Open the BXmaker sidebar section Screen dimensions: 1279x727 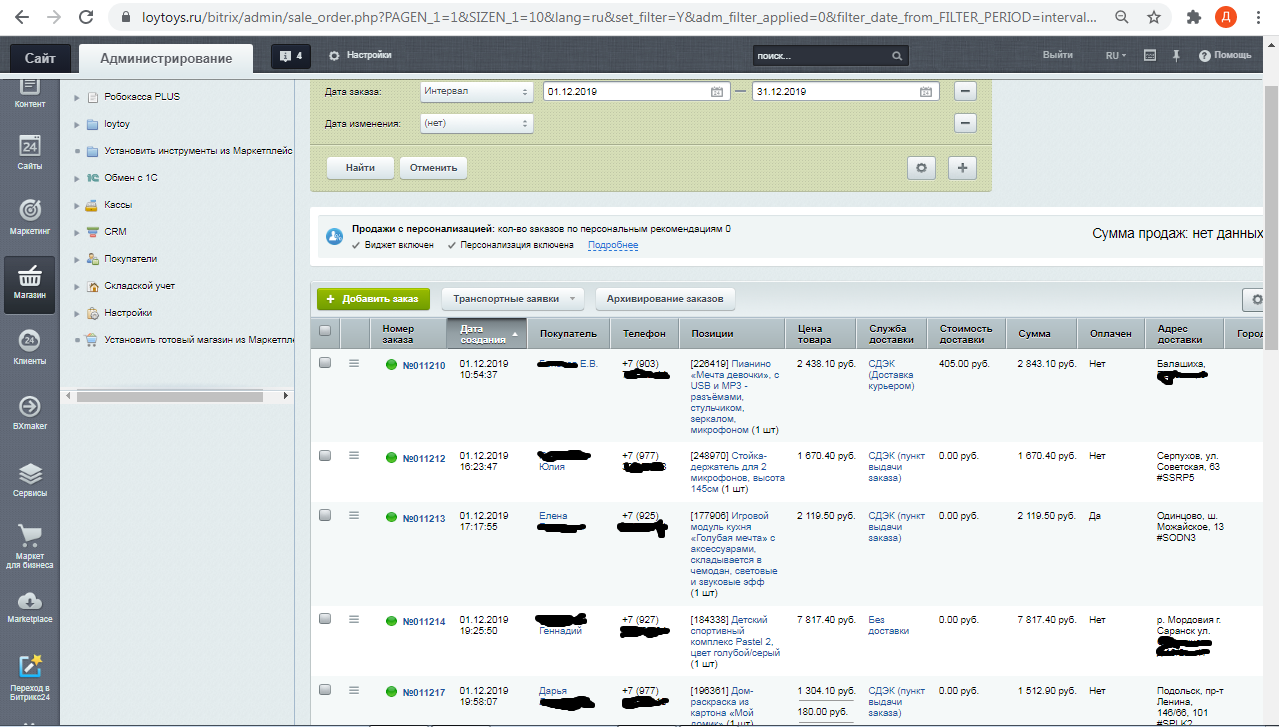30,413
